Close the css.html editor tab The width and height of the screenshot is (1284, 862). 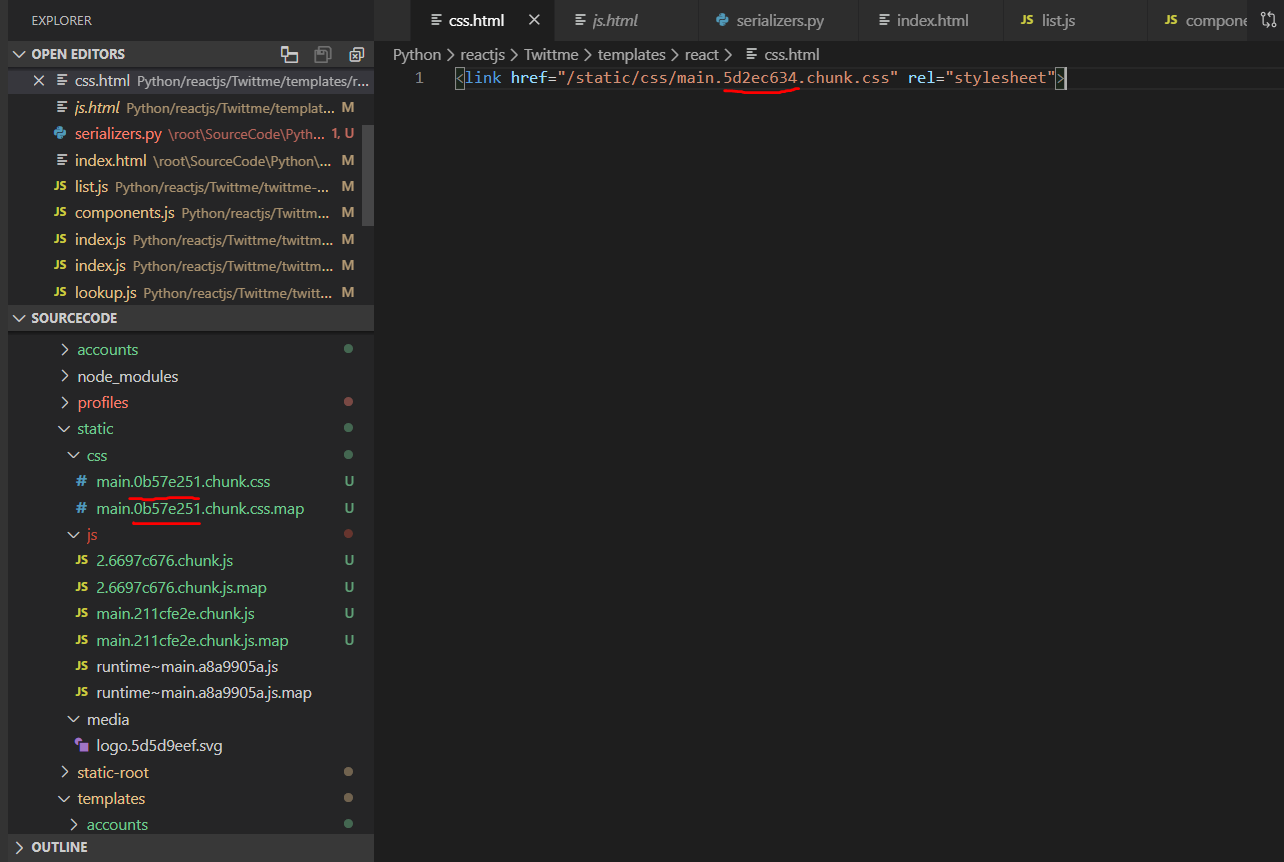pos(534,20)
